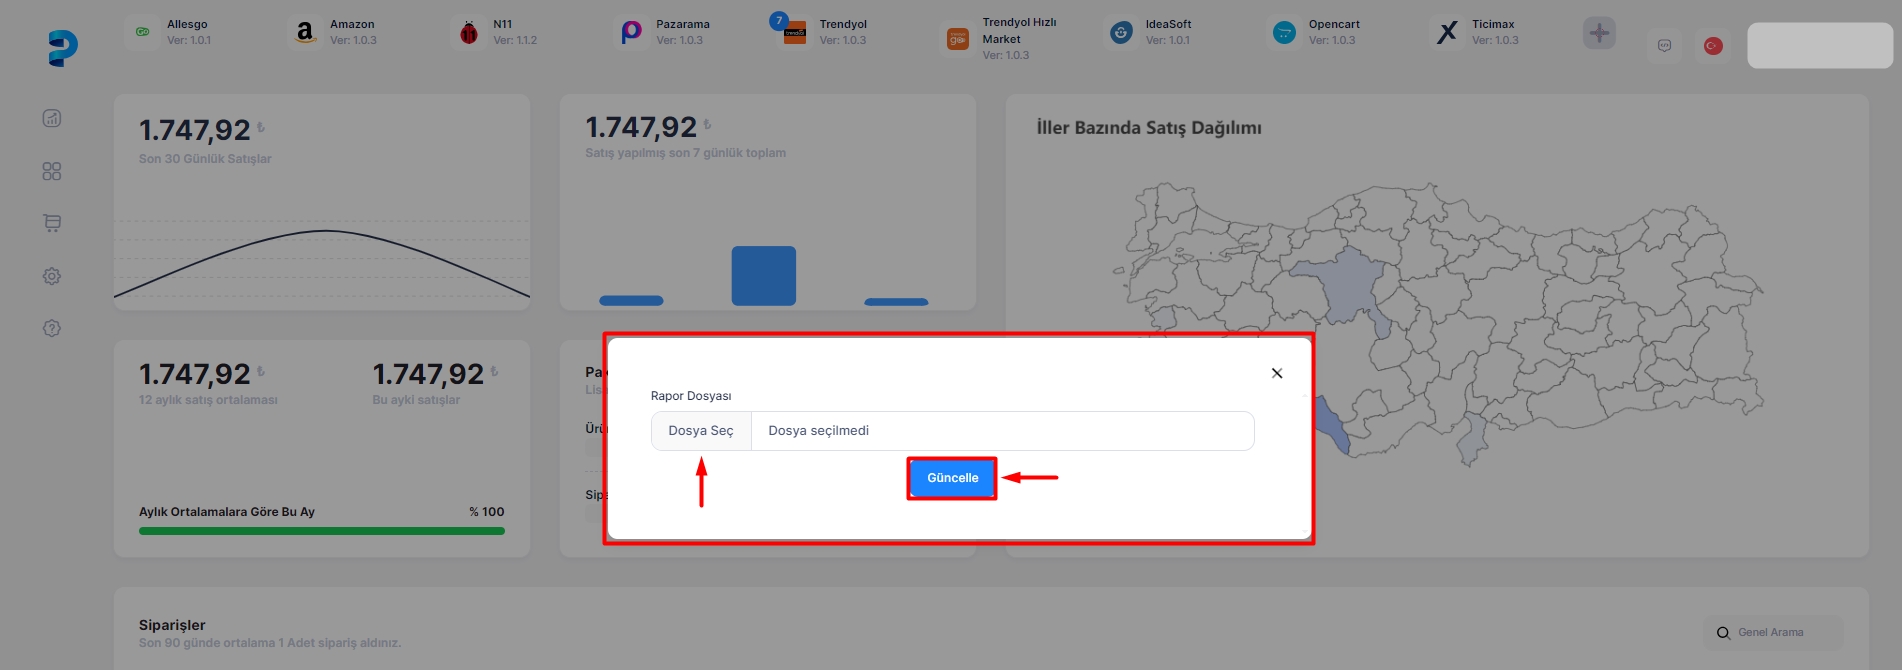Image resolution: width=1902 pixels, height=670 pixels.
Task: Open the Pazarama marketplace icon
Action: click(x=631, y=32)
